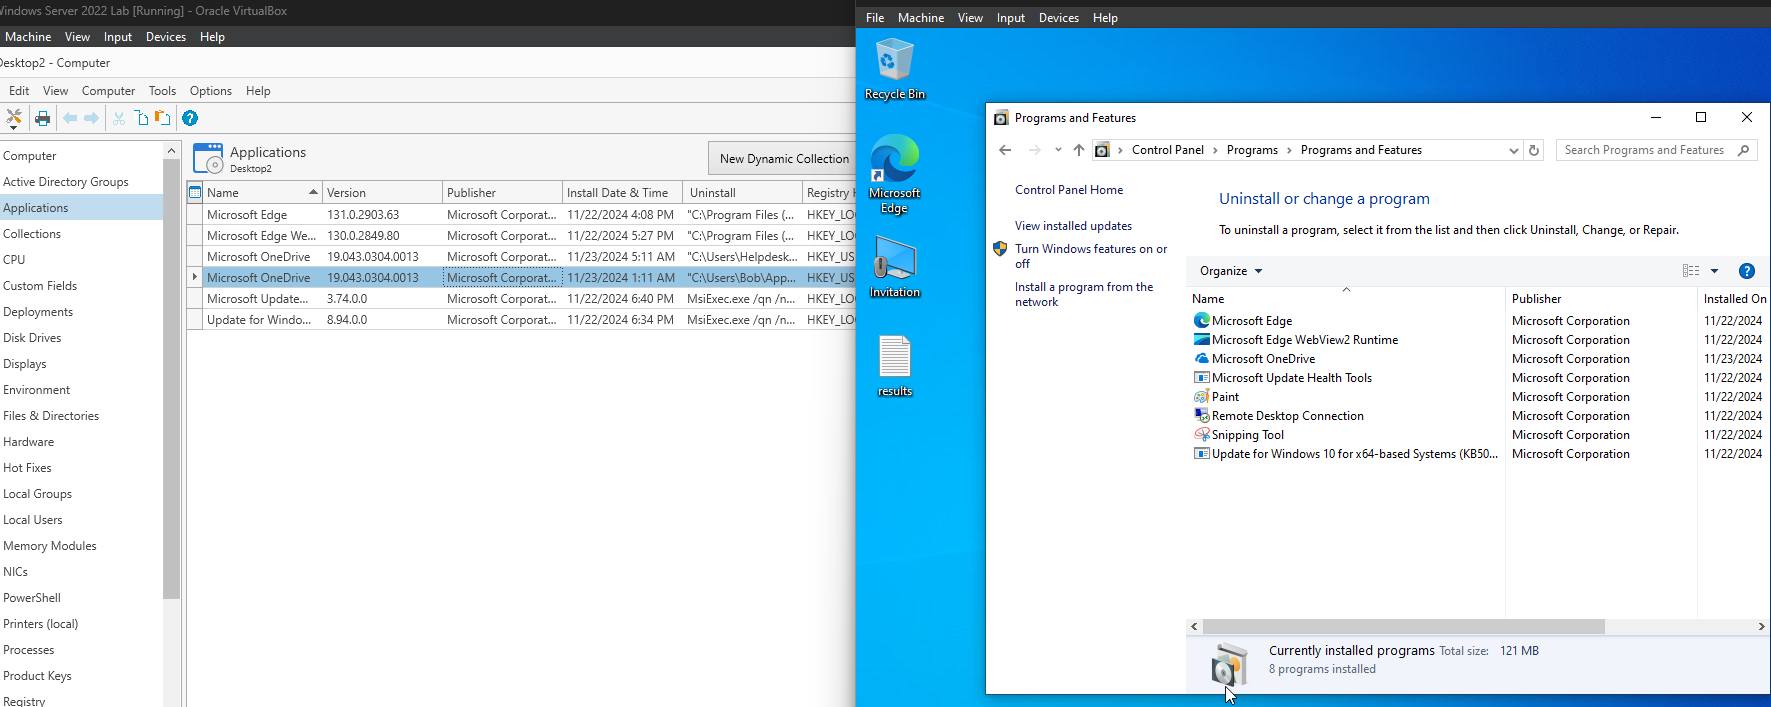Viewport: 1771px width, 707px height.
Task: Click Microsoft OneDrive cloud icon in list
Action: tap(1202, 359)
